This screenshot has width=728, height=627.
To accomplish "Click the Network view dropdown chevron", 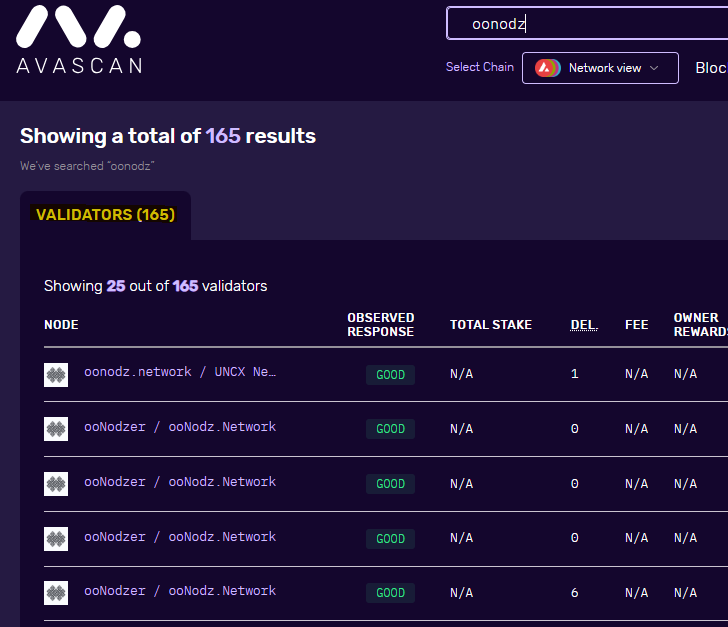I will [654, 68].
